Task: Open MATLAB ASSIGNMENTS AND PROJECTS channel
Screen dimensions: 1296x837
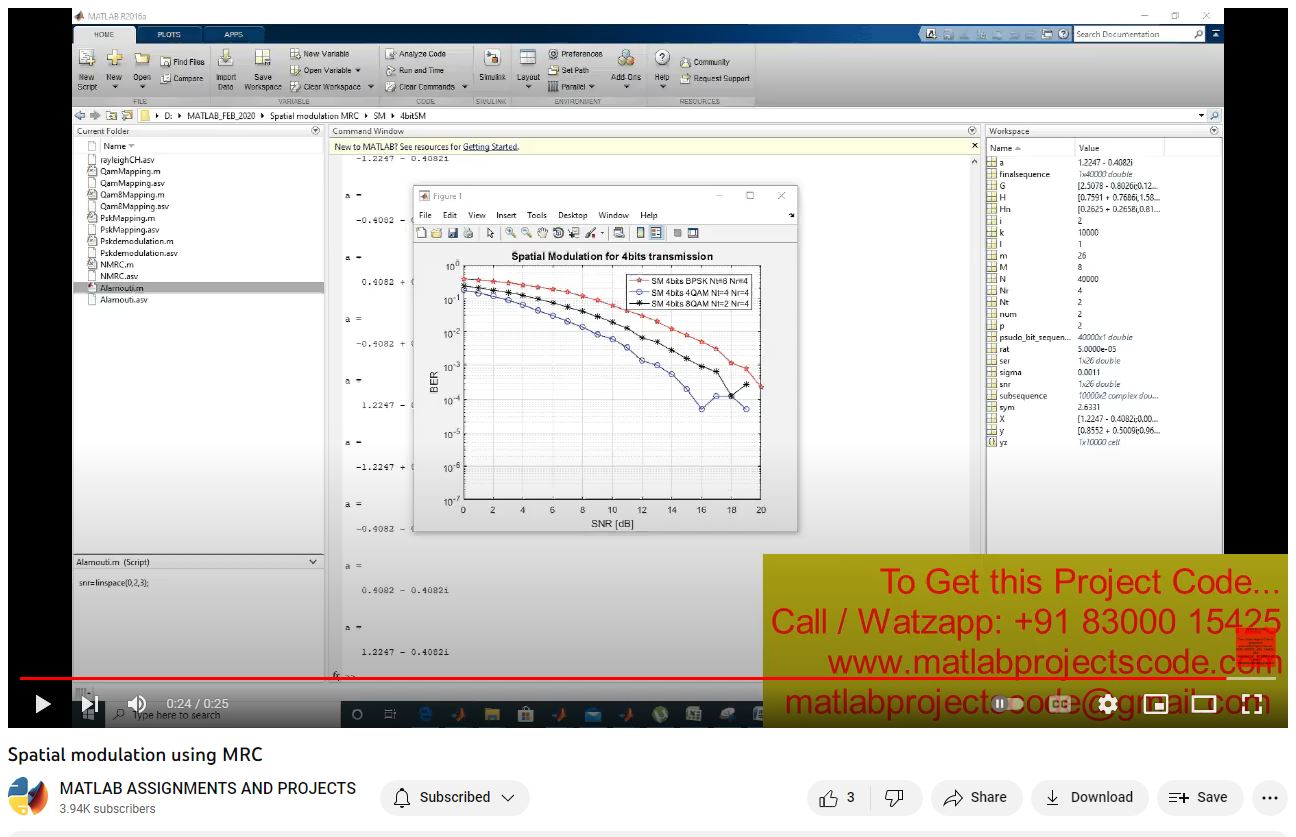Action: point(207,788)
